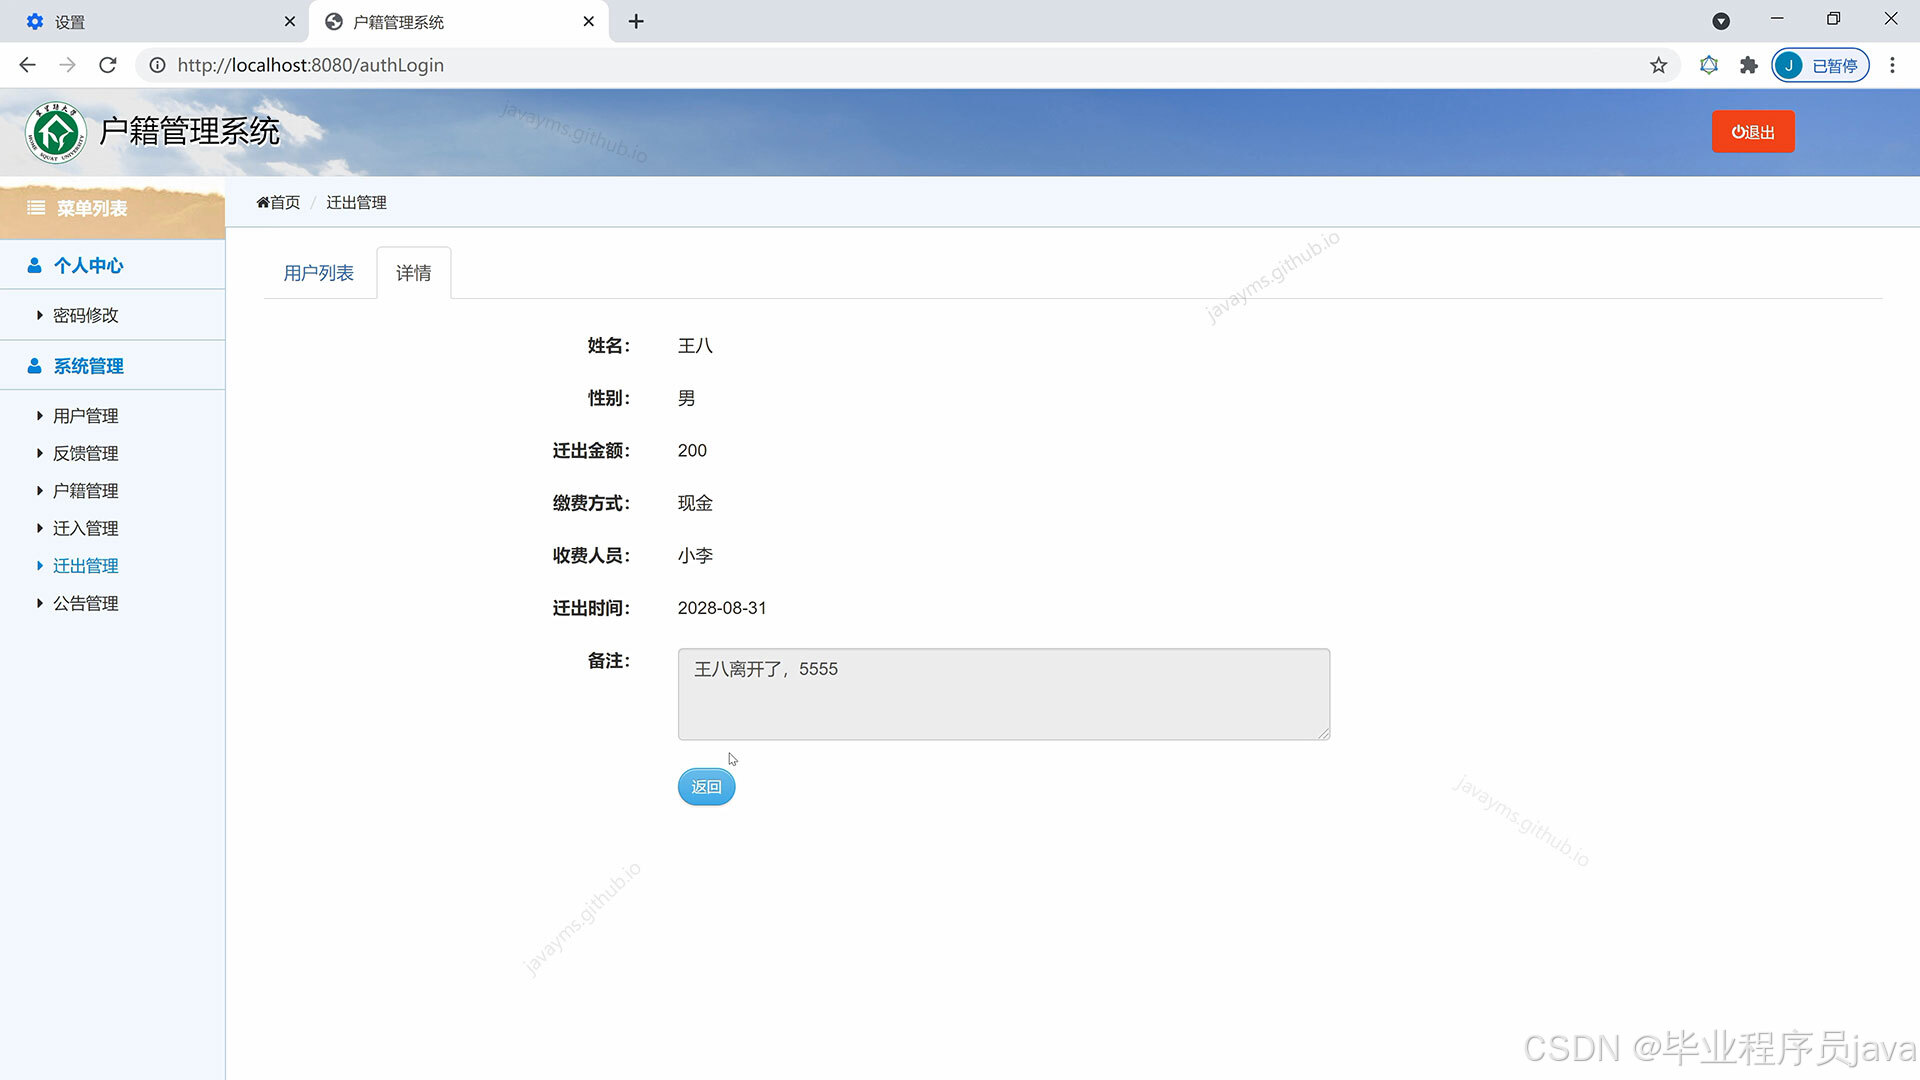Screen dimensions: 1920x1080
Task: Open 密码修改 in the sidebar
Action: pos(86,315)
